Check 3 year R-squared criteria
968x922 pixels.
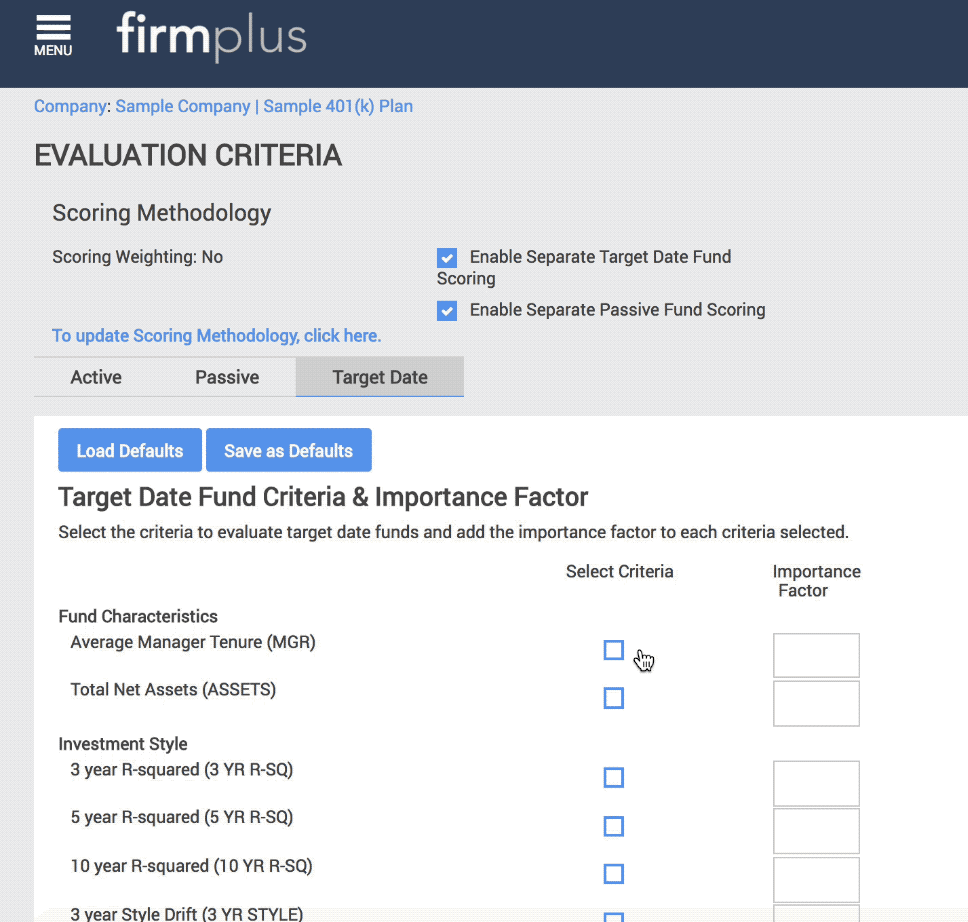click(614, 777)
